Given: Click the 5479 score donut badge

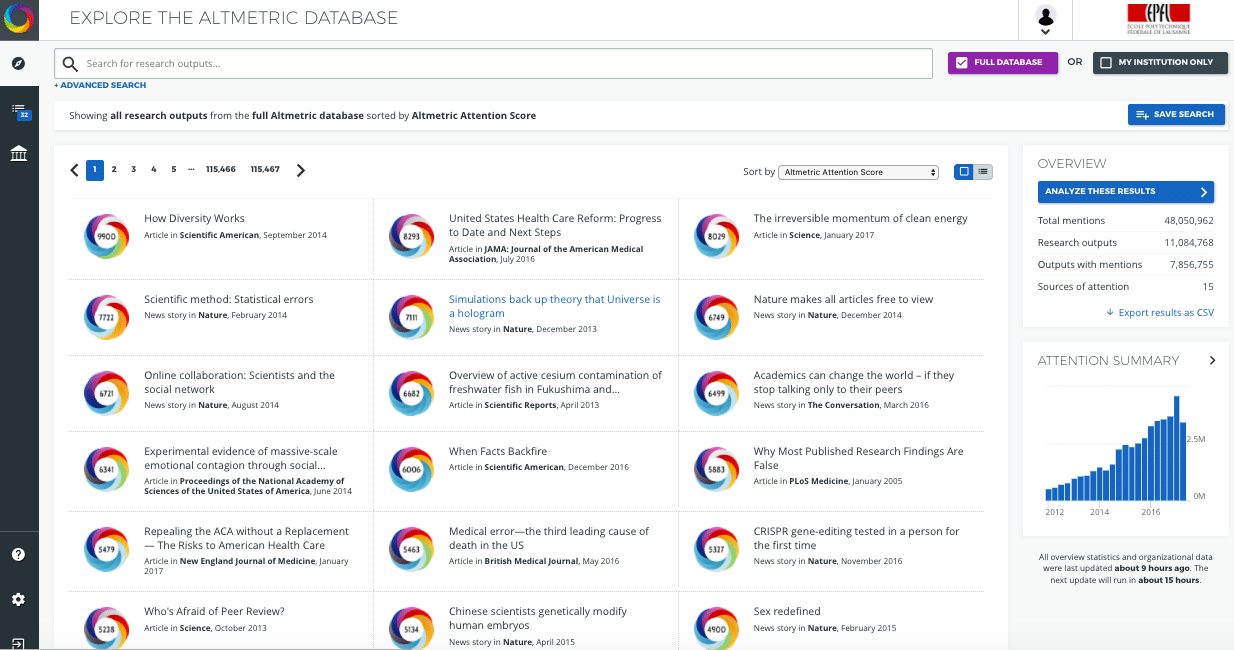Looking at the screenshot, I should (x=106, y=549).
